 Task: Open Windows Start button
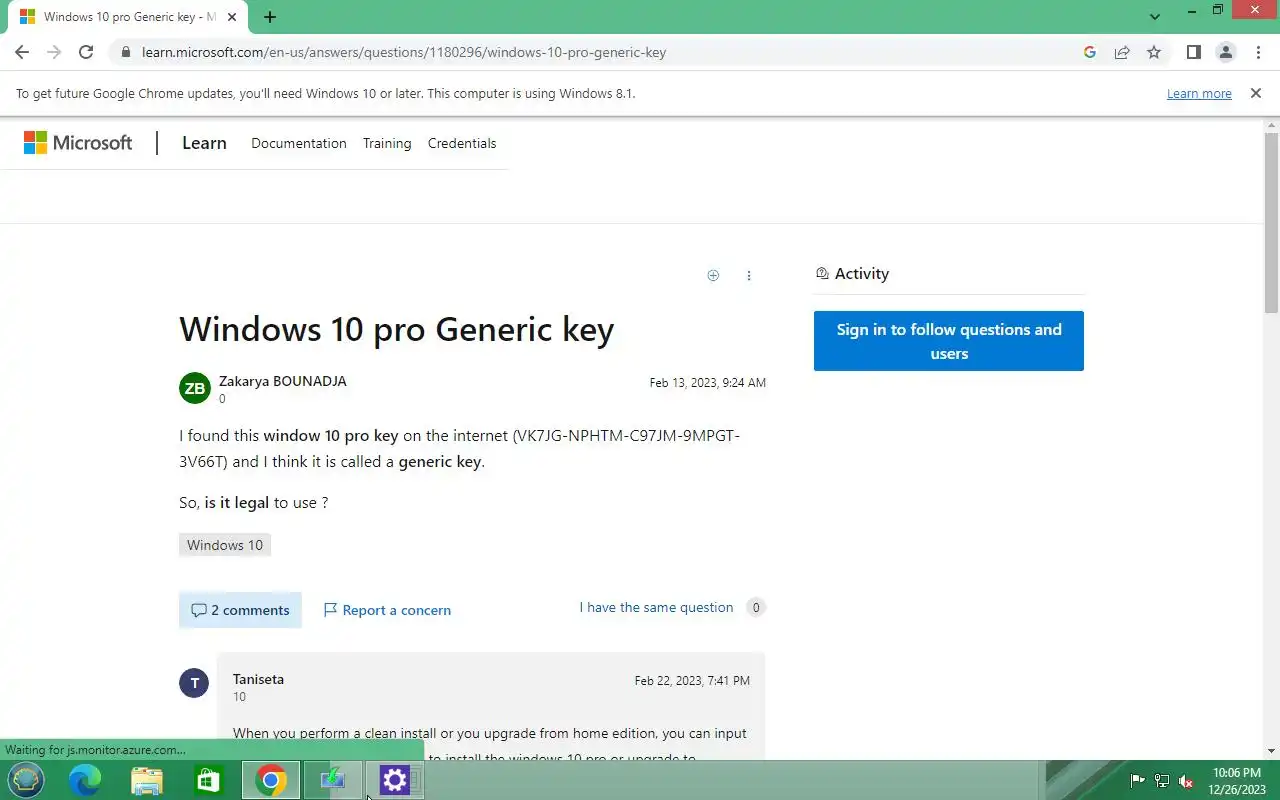(26, 780)
